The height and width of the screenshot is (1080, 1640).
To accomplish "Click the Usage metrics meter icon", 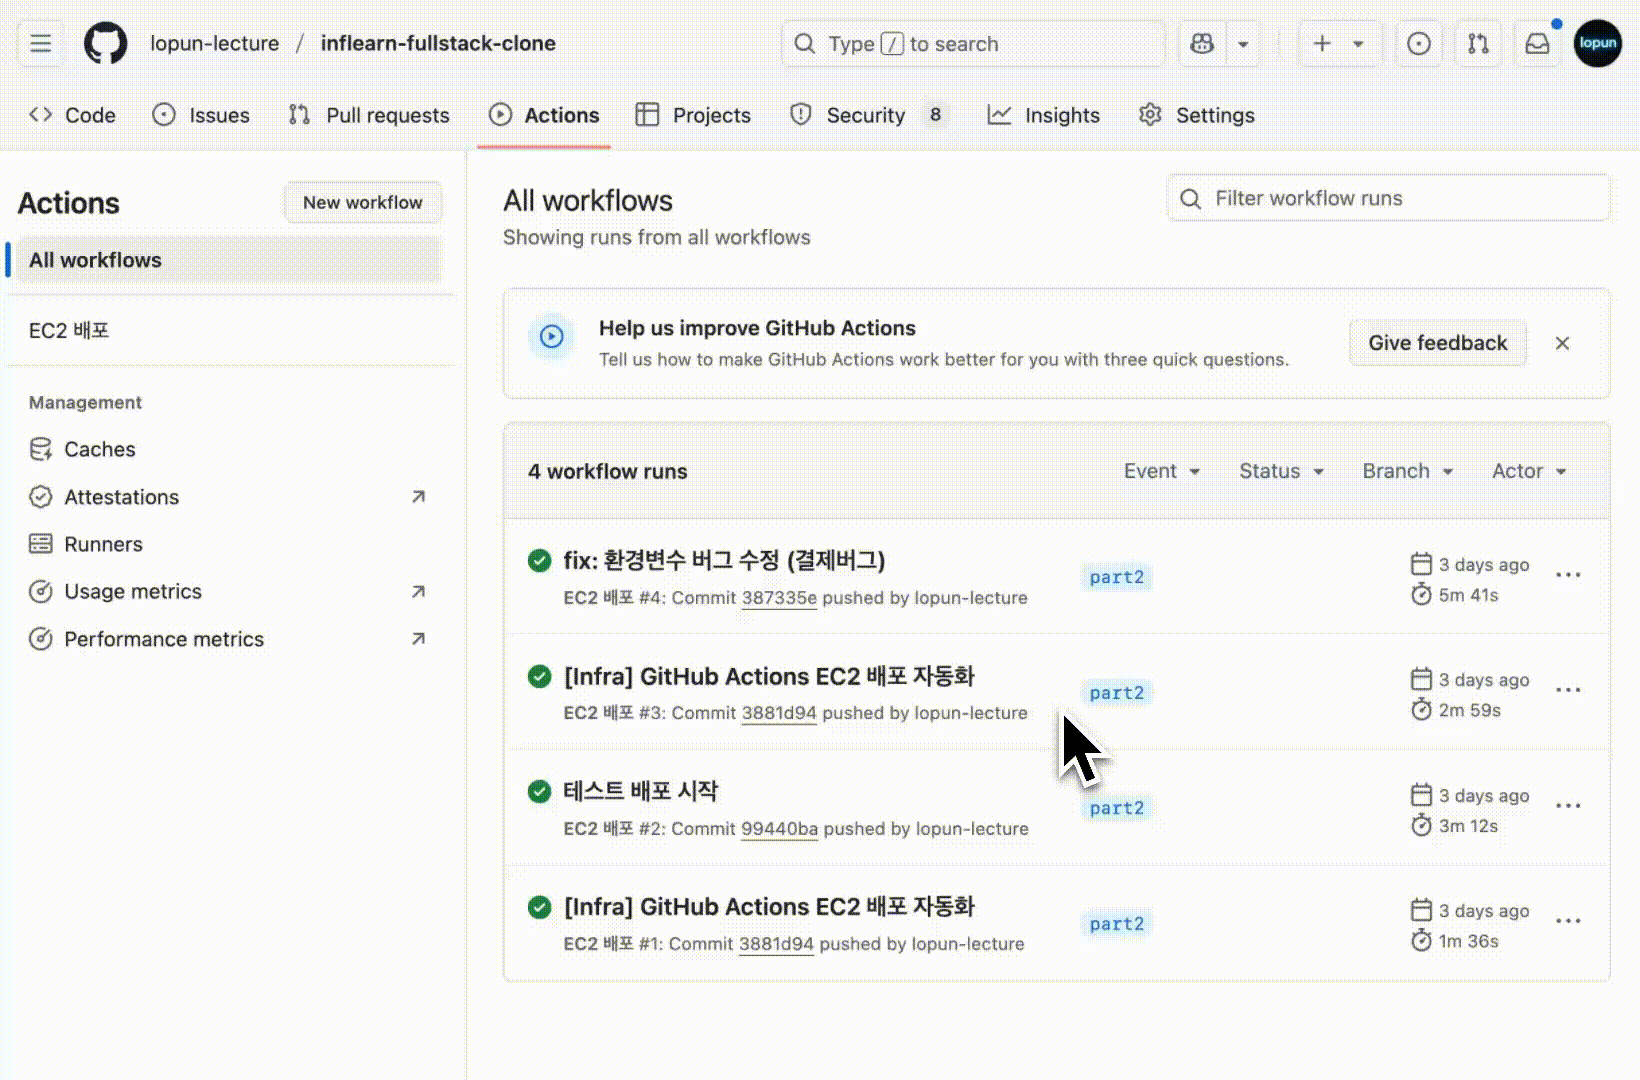I will (41, 592).
